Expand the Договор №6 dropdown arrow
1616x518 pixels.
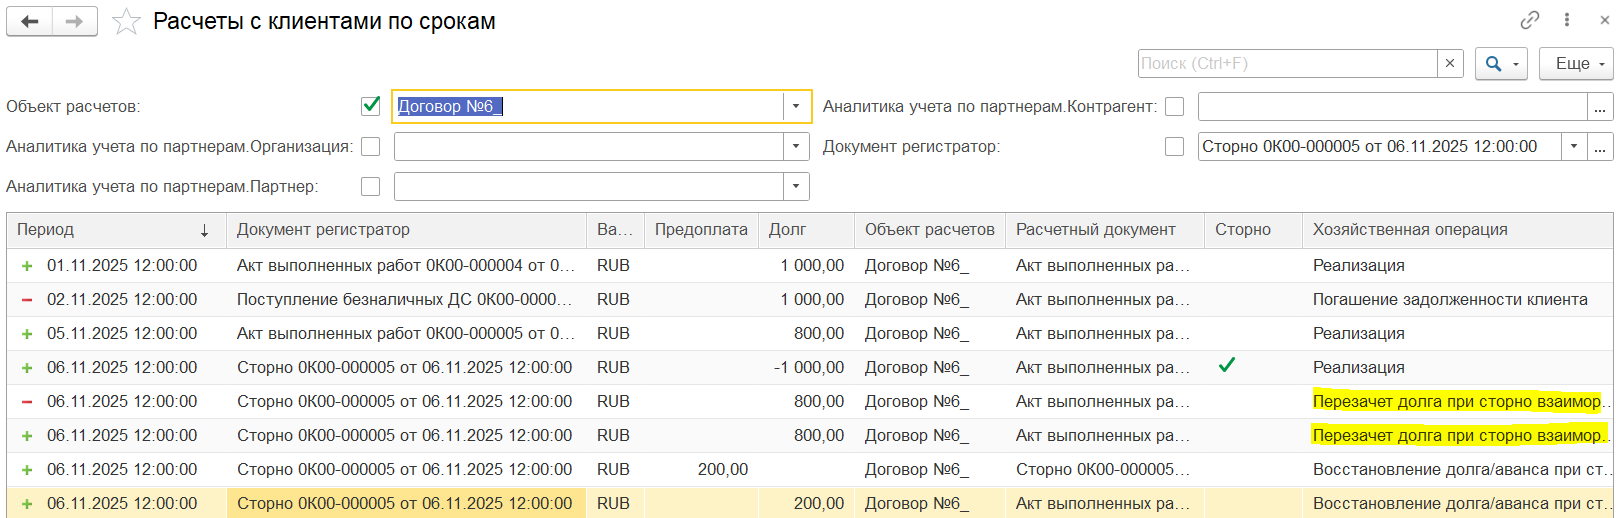coord(796,106)
